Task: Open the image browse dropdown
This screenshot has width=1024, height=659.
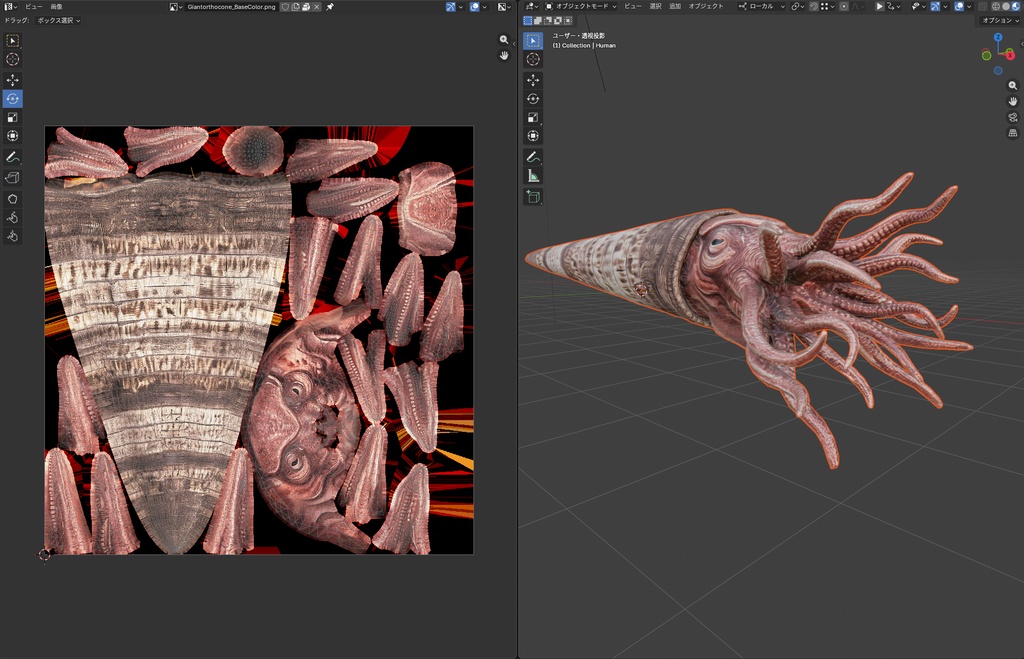Action: (176, 7)
